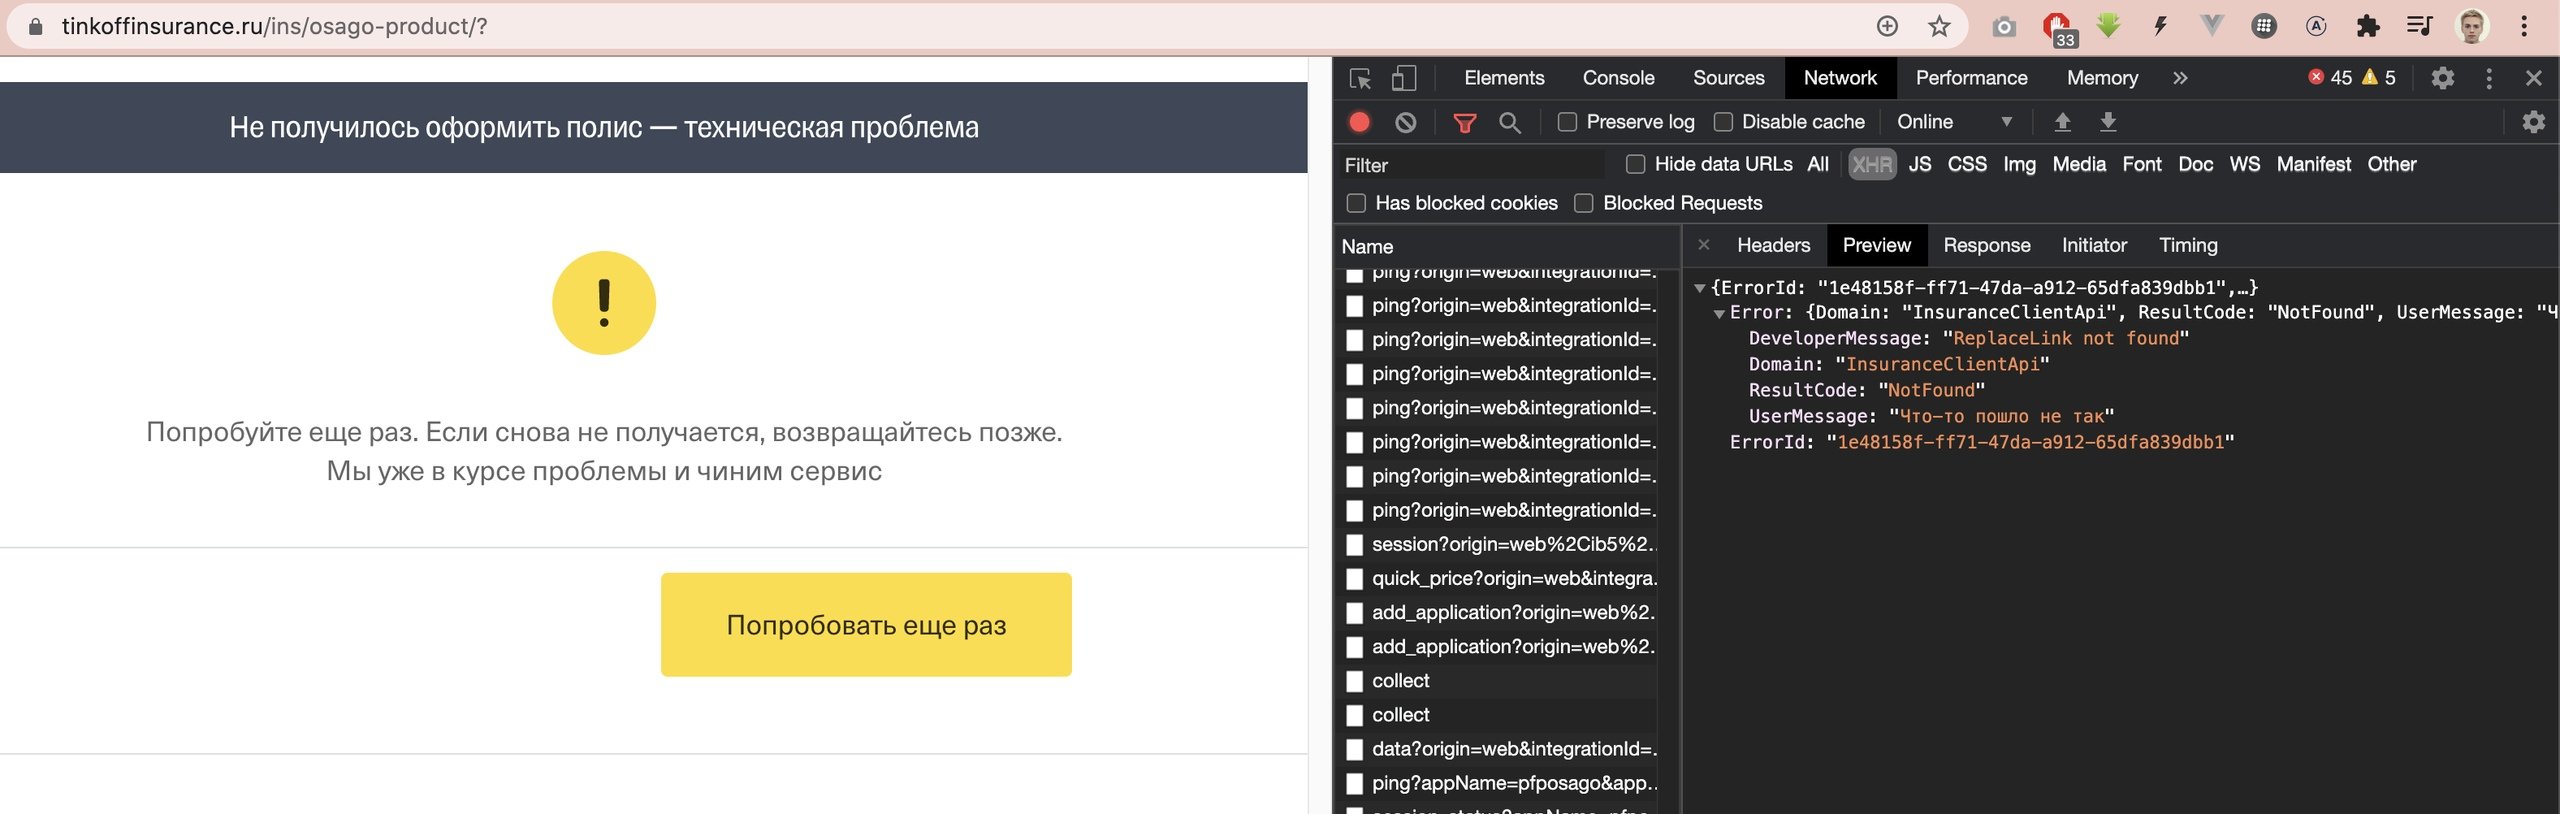The width and height of the screenshot is (2560, 814).
Task: Click the inspect element picker icon
Action: [1360, 78]
